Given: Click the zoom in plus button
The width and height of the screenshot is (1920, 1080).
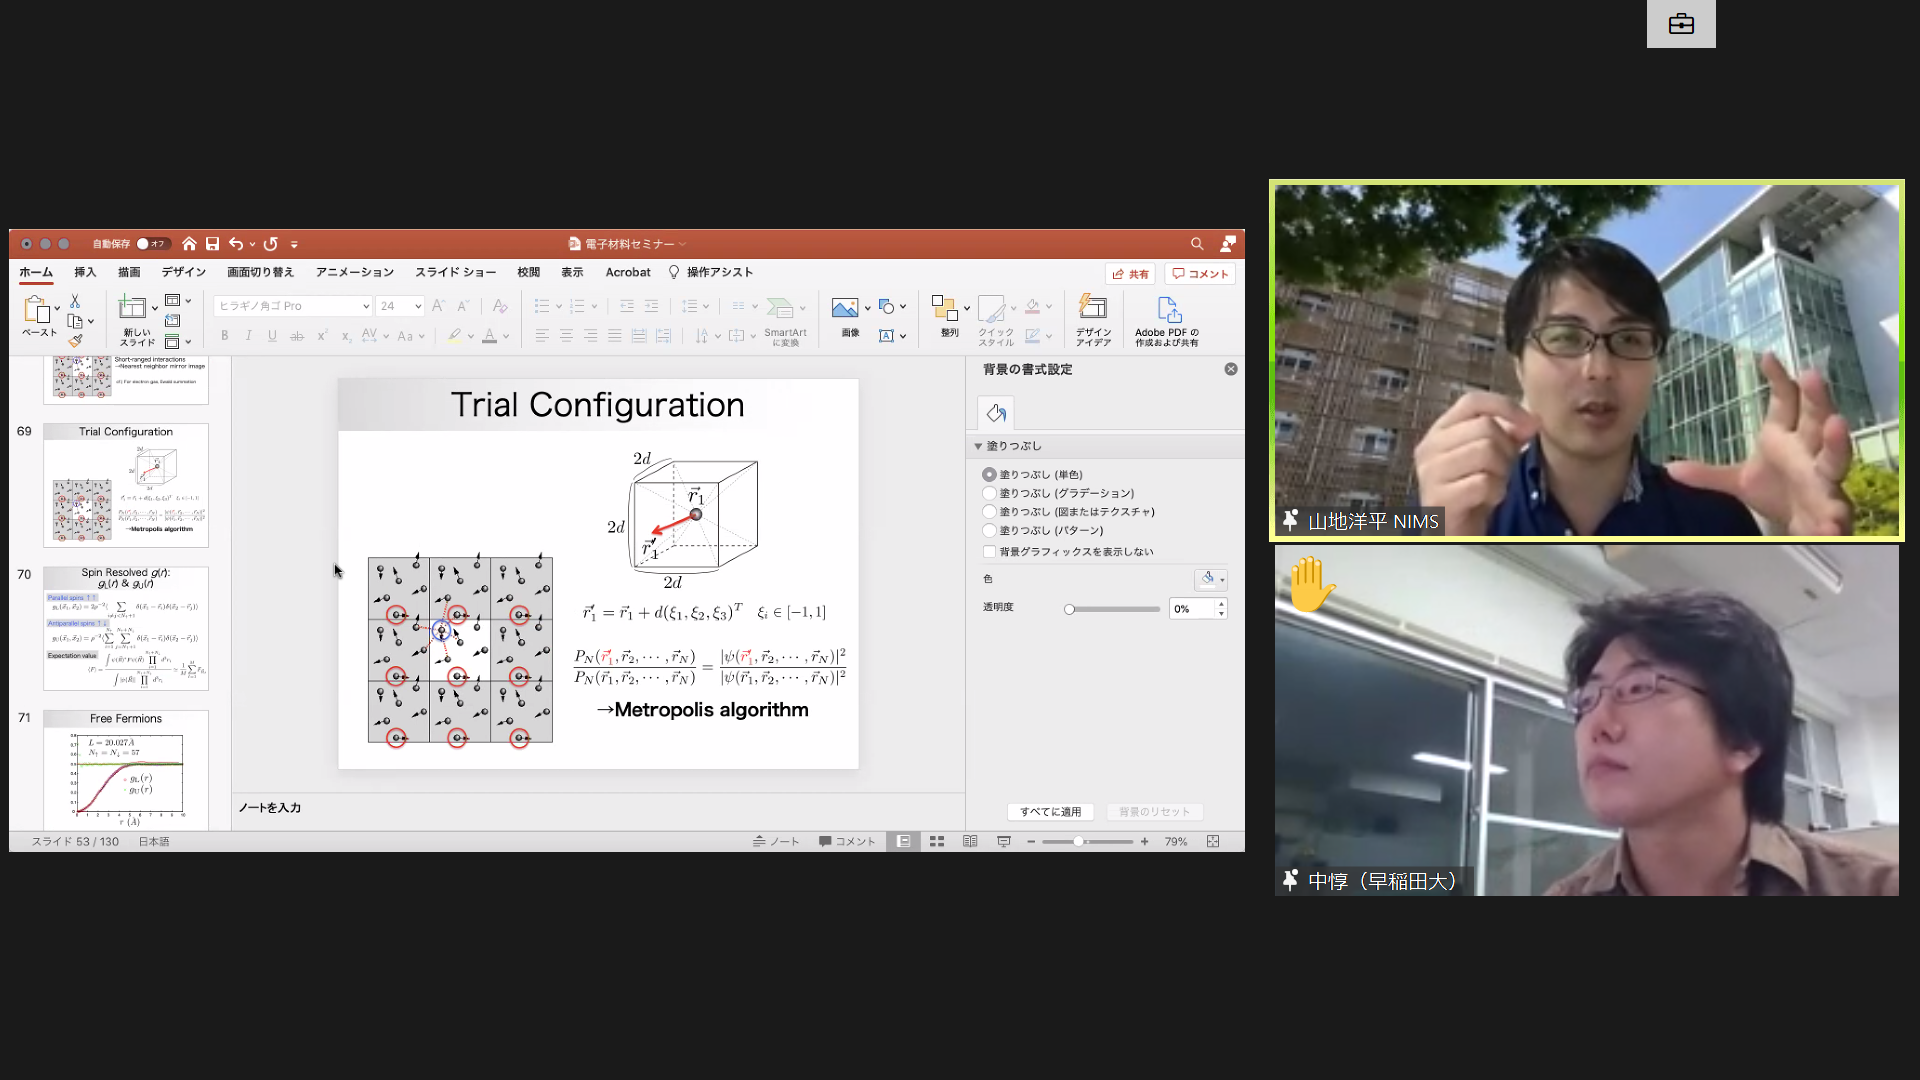Looking at the screenshot, I should pos(1145,842).
